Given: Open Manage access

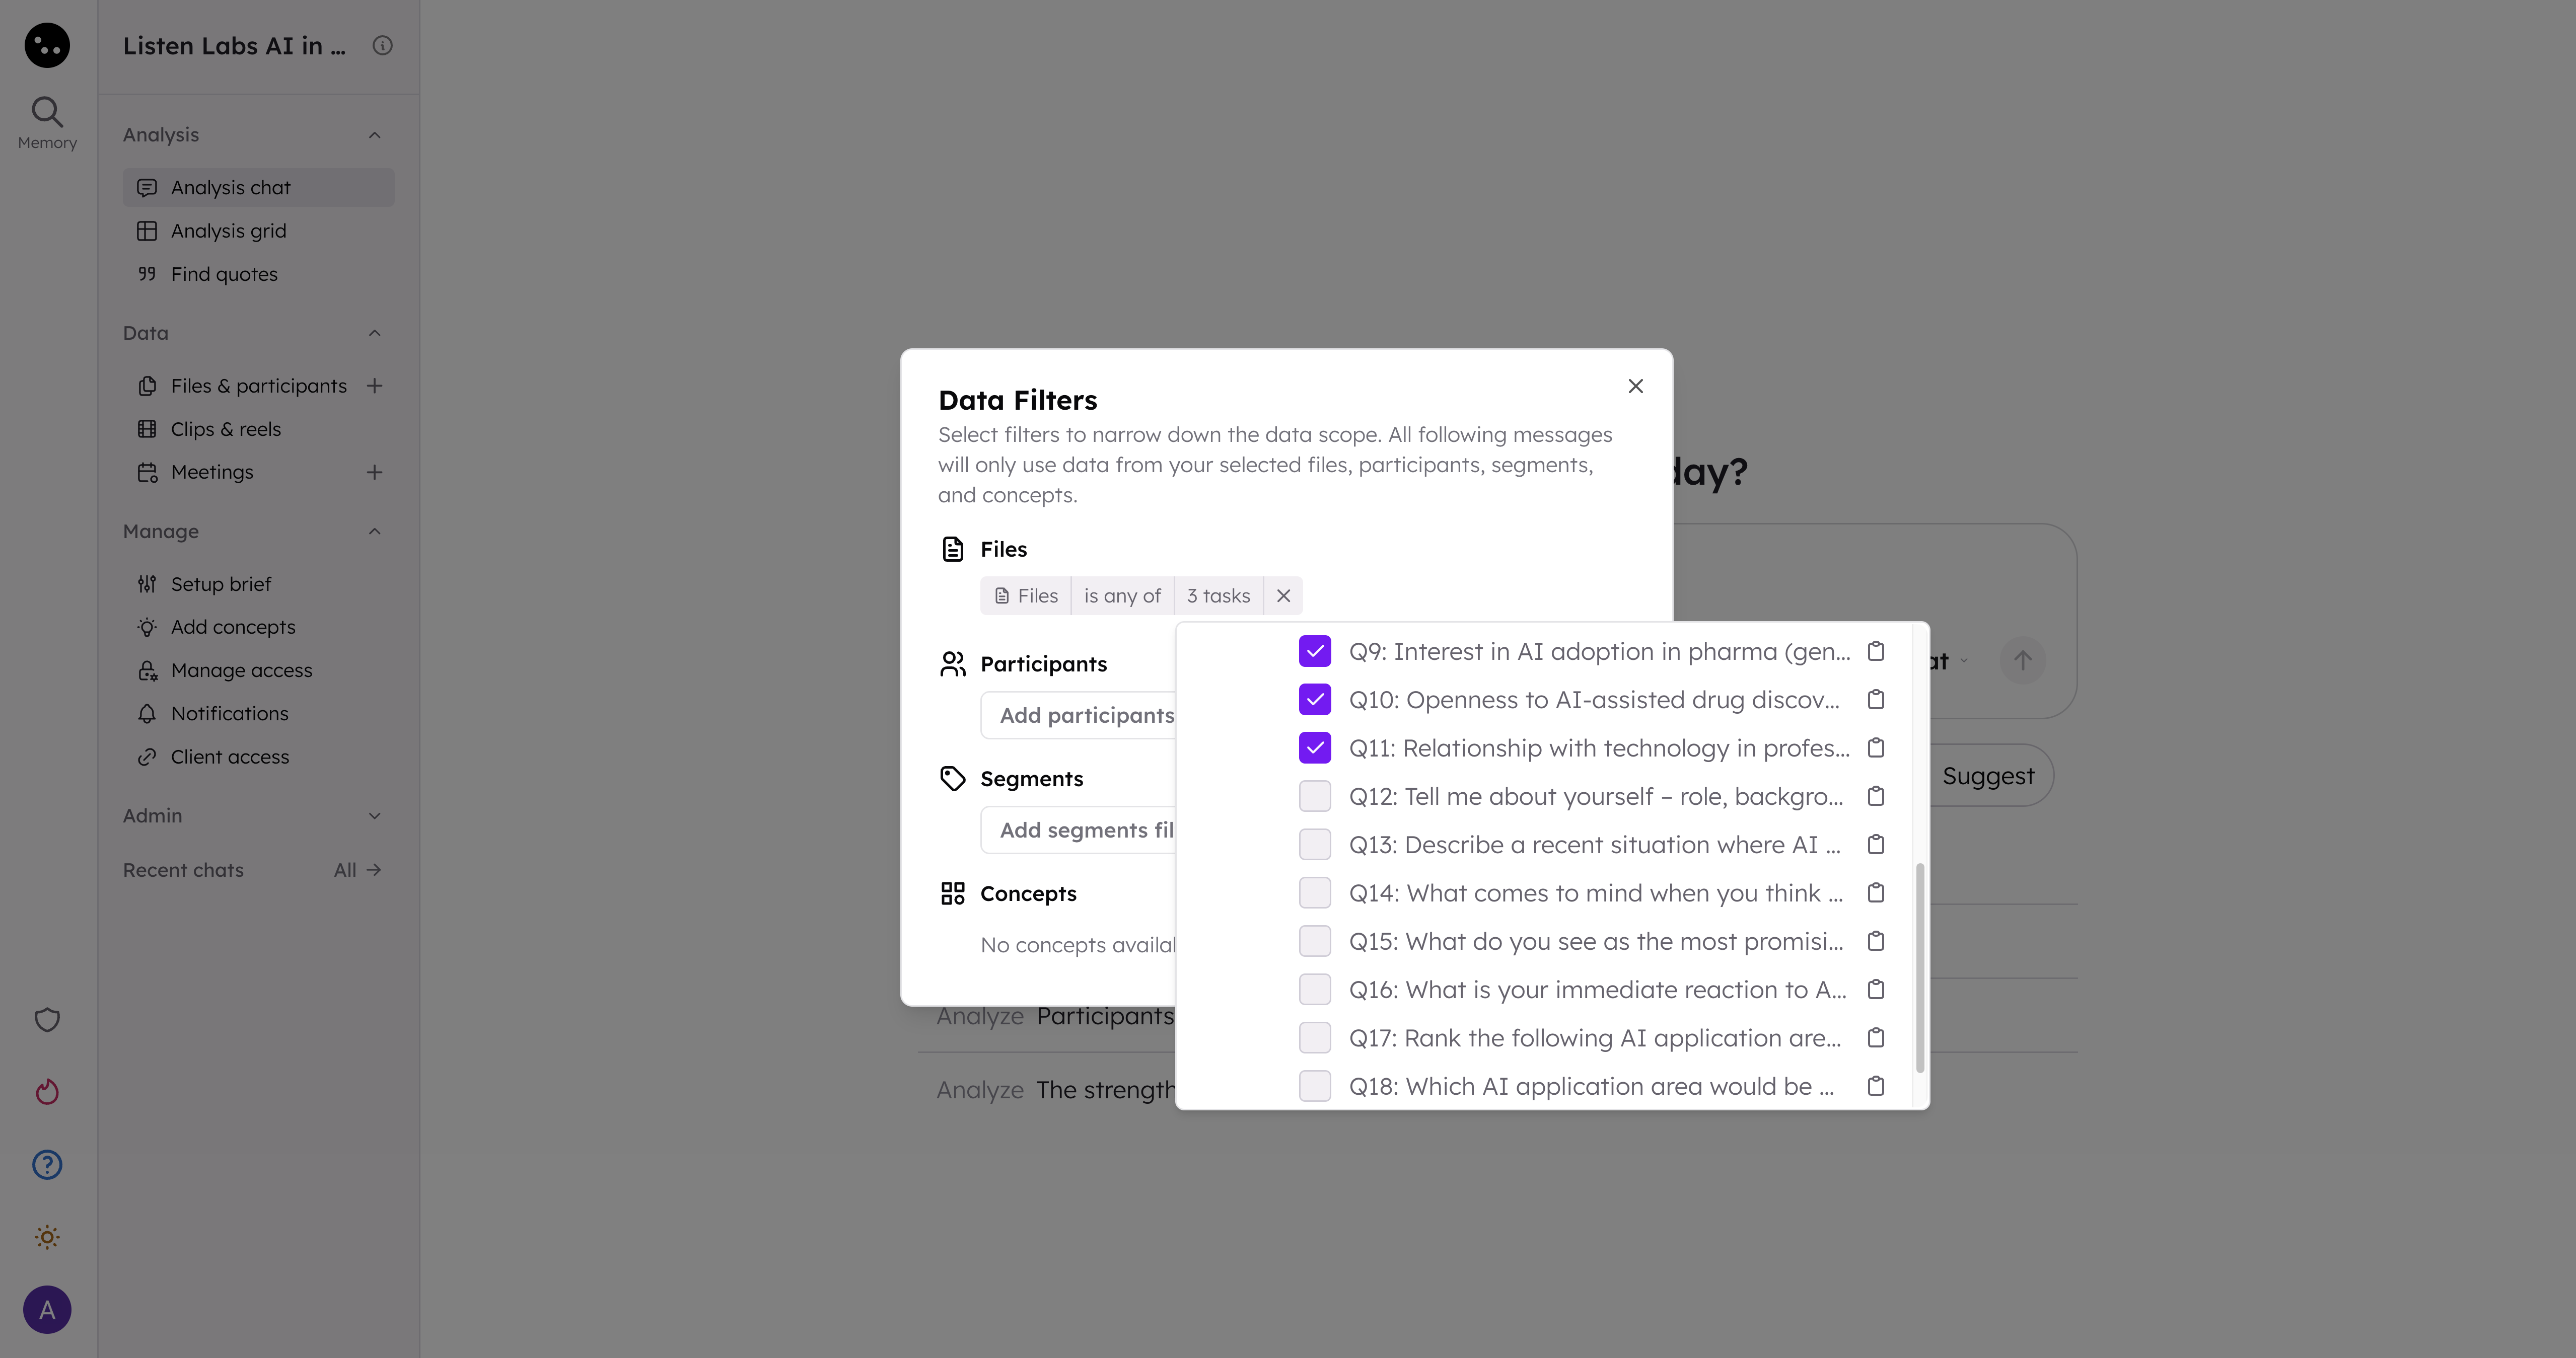Looking at the screenshot, I should click(259, 670).
